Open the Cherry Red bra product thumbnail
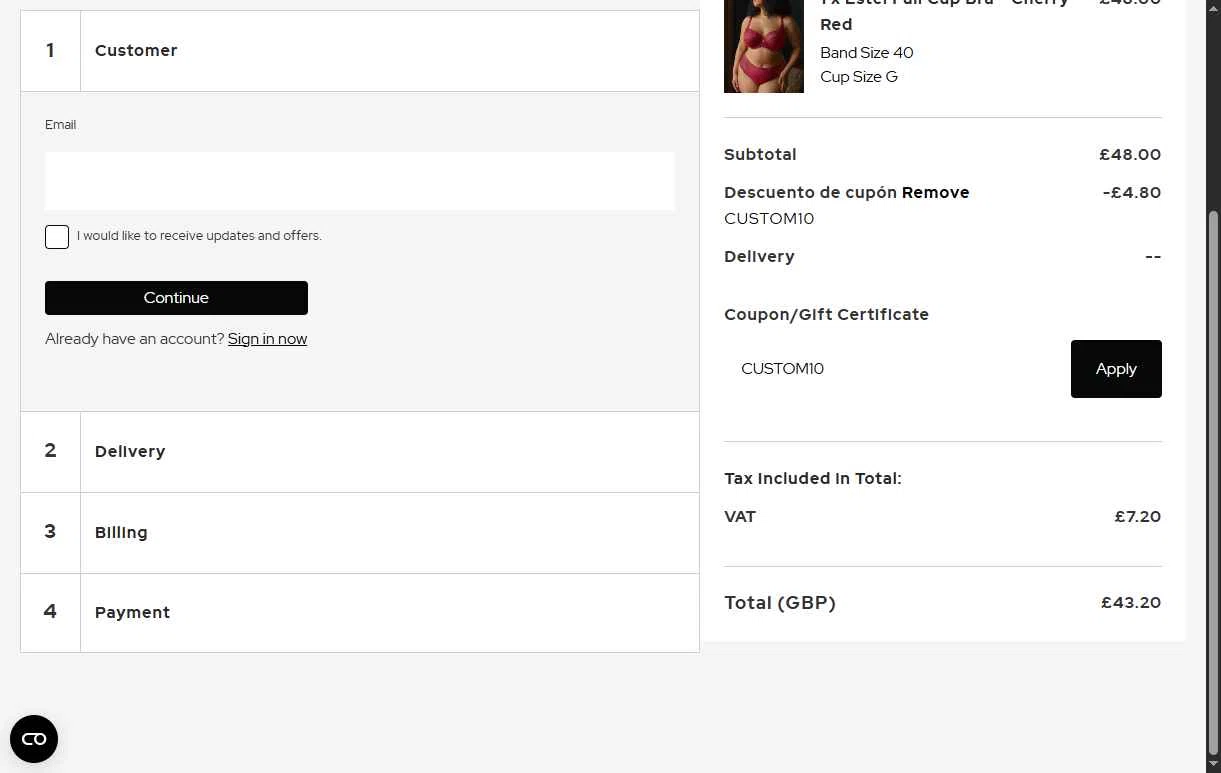1221x773 pixels. point(764,46)
